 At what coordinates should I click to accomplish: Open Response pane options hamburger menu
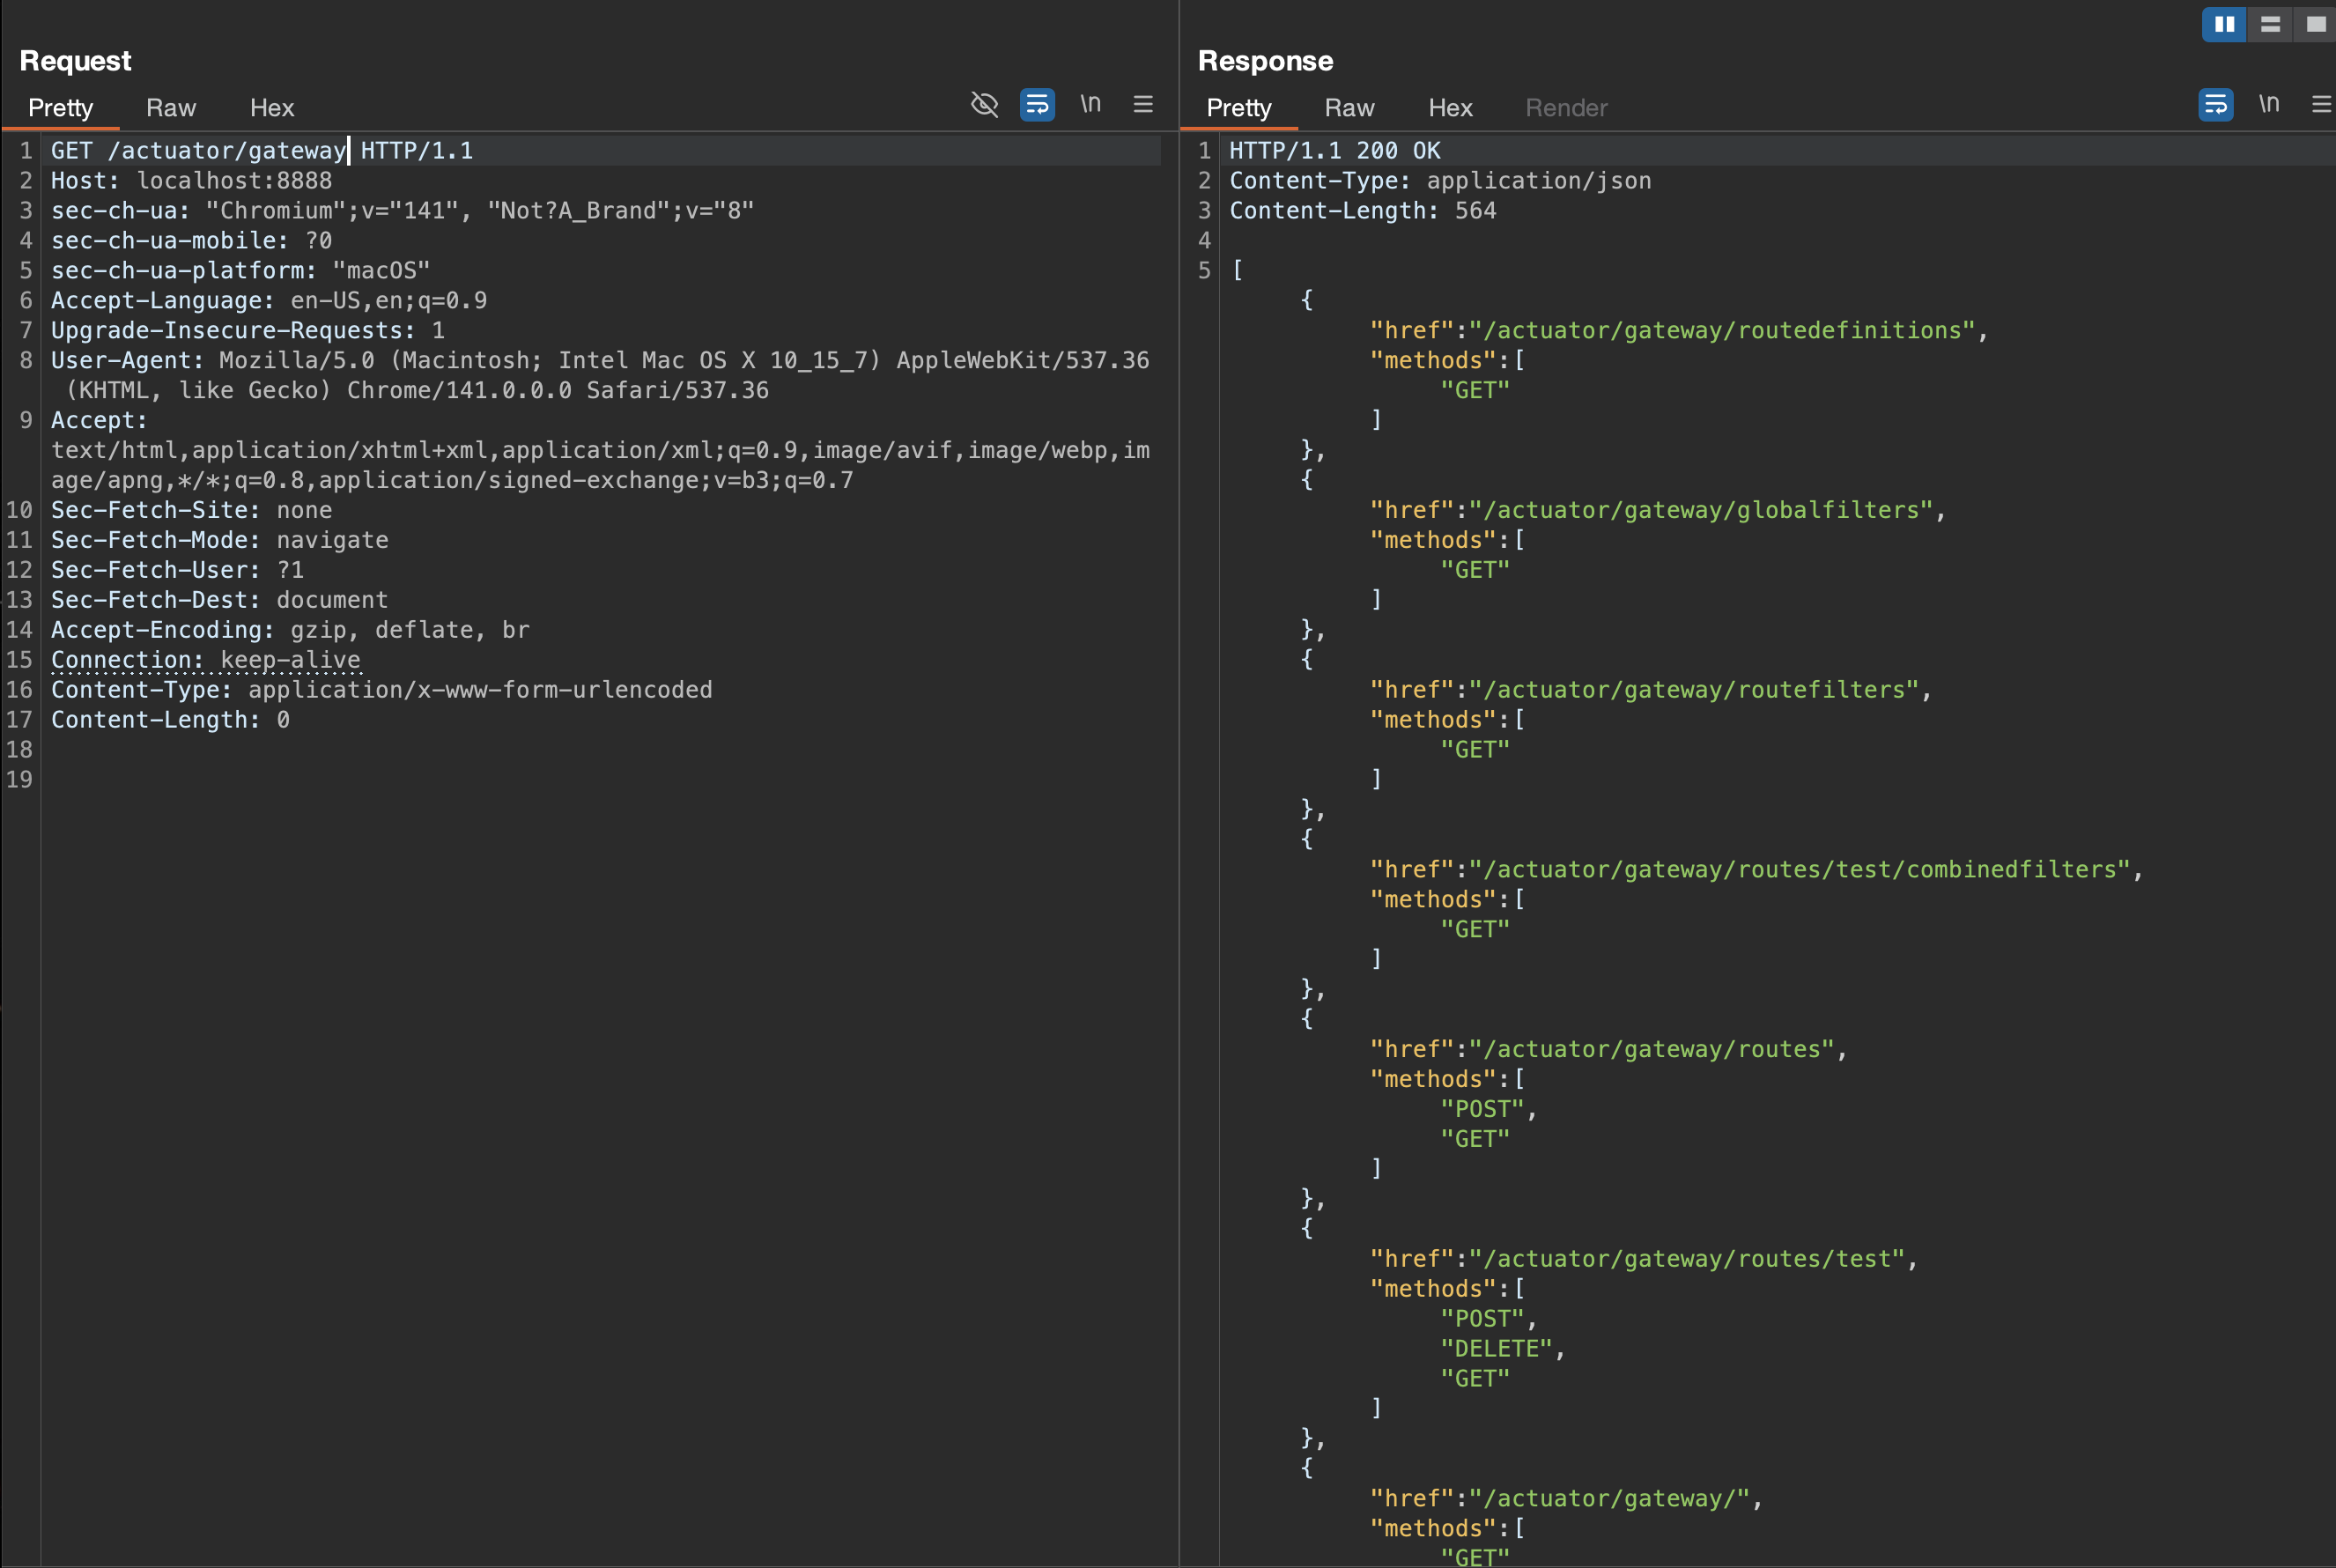coord(2321,104)
